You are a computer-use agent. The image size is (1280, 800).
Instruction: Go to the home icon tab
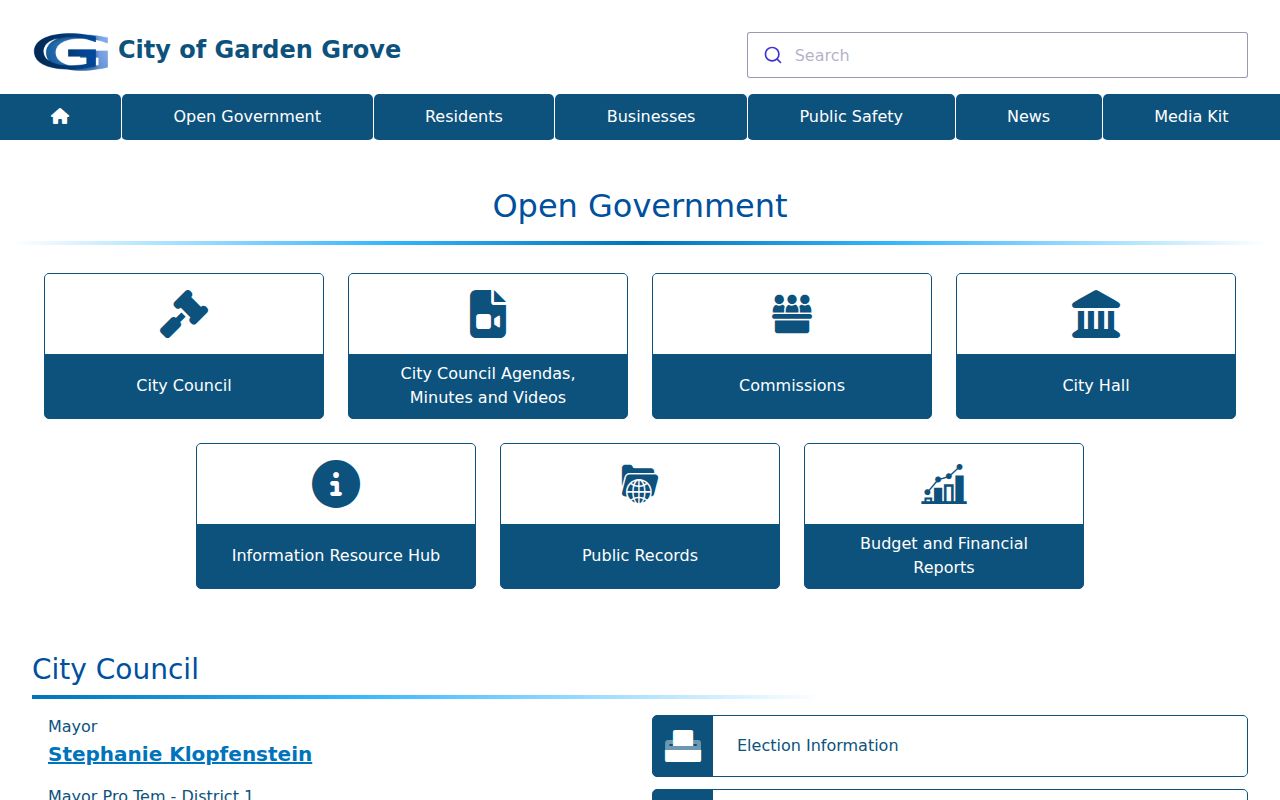point(60,117)
